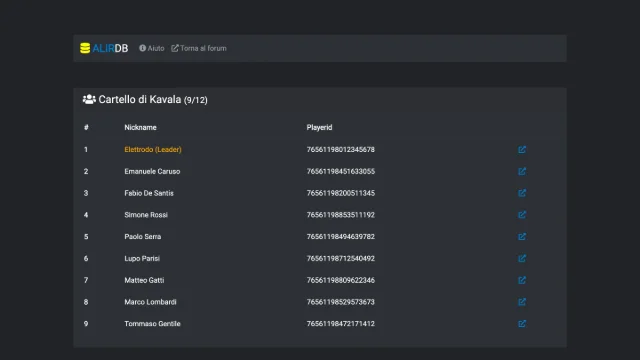Open external link icon for Paolo Serra
The width and height of the screenshot is (640, 360).
(522, 237)
